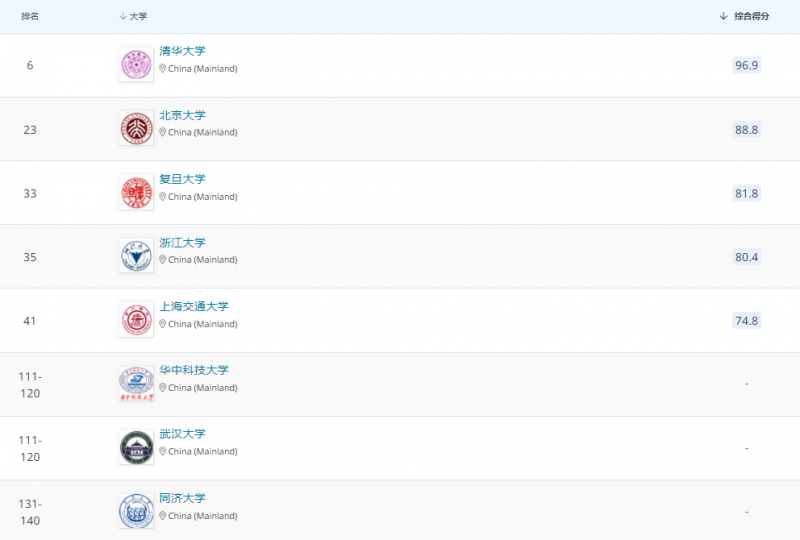Open the 同济大学 link

point(182,498)
